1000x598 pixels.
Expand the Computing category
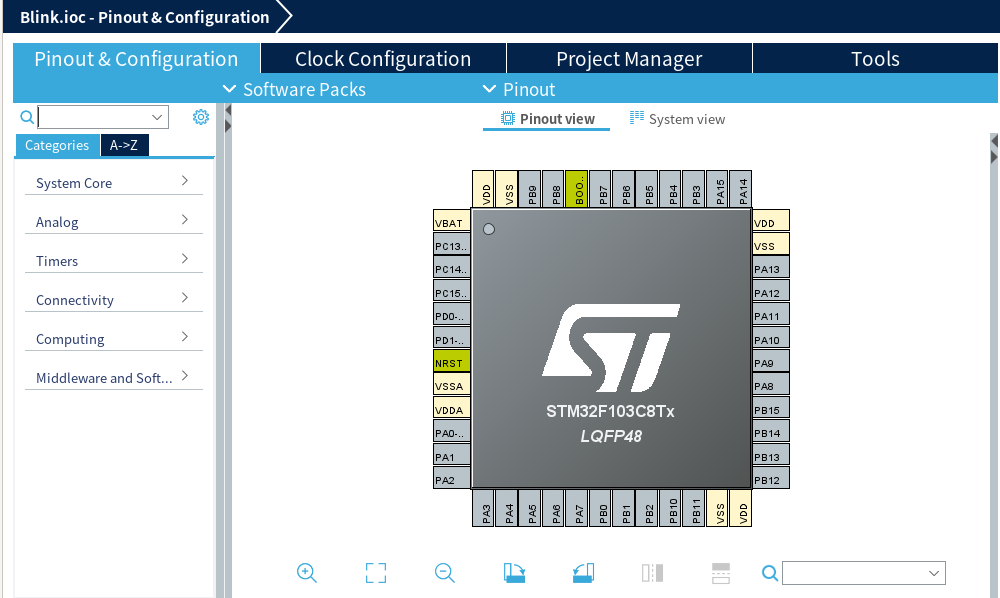click(114, 339)
